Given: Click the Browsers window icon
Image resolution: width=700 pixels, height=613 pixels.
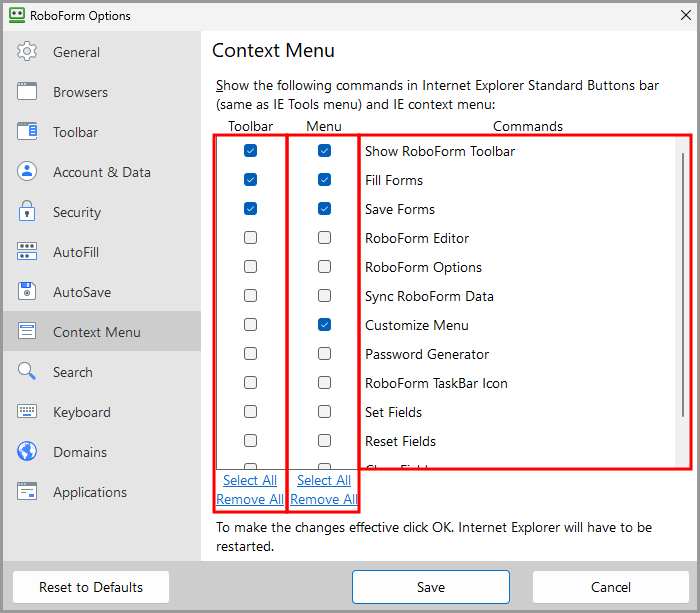Looking at the screenshot, I should (x=27, y=91).
